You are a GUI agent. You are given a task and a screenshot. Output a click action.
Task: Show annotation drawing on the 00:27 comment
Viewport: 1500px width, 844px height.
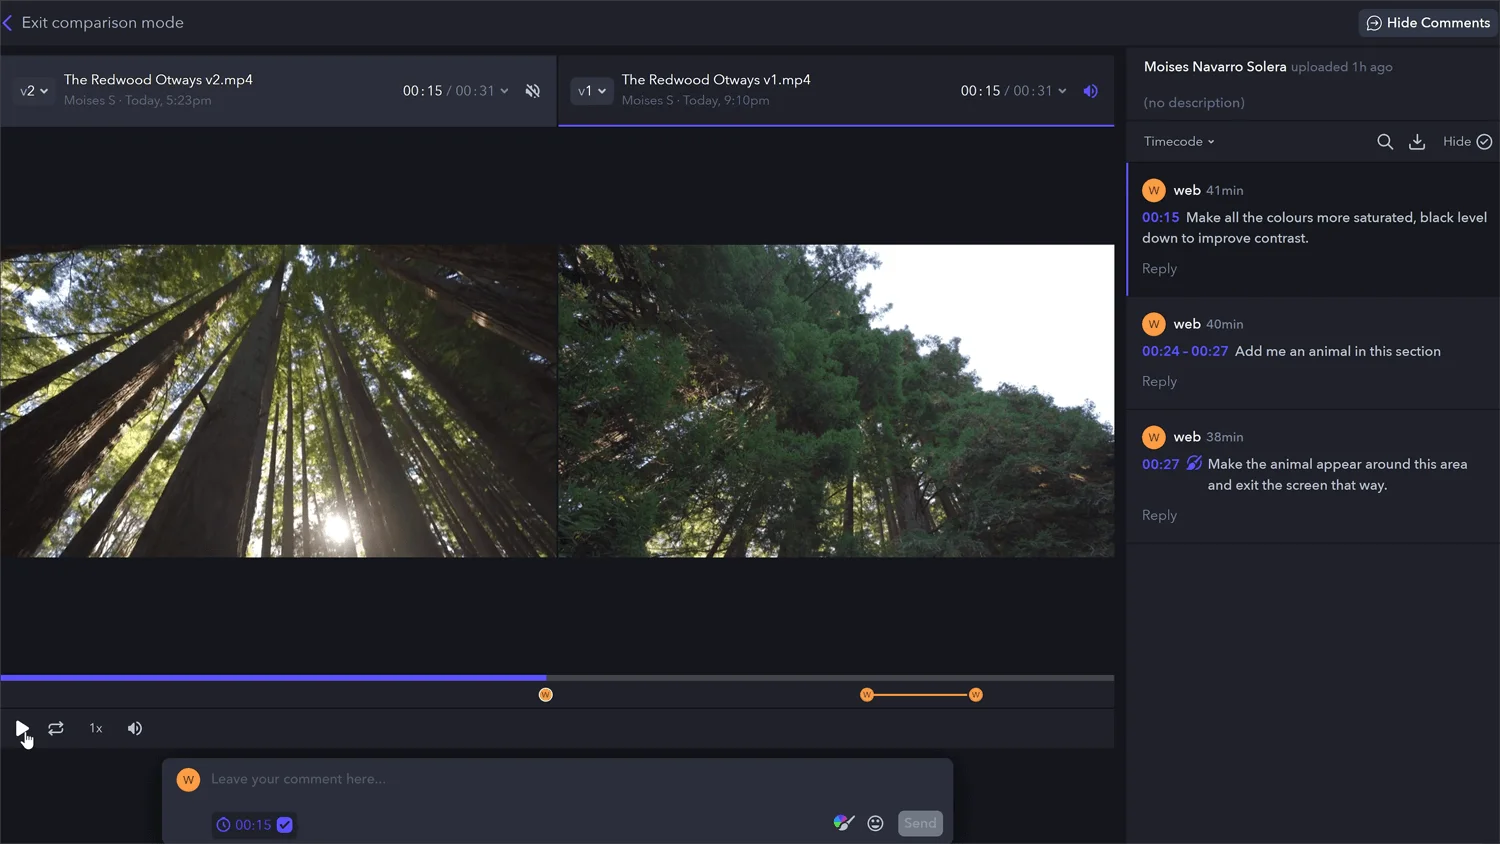(x=1194, y=464)
